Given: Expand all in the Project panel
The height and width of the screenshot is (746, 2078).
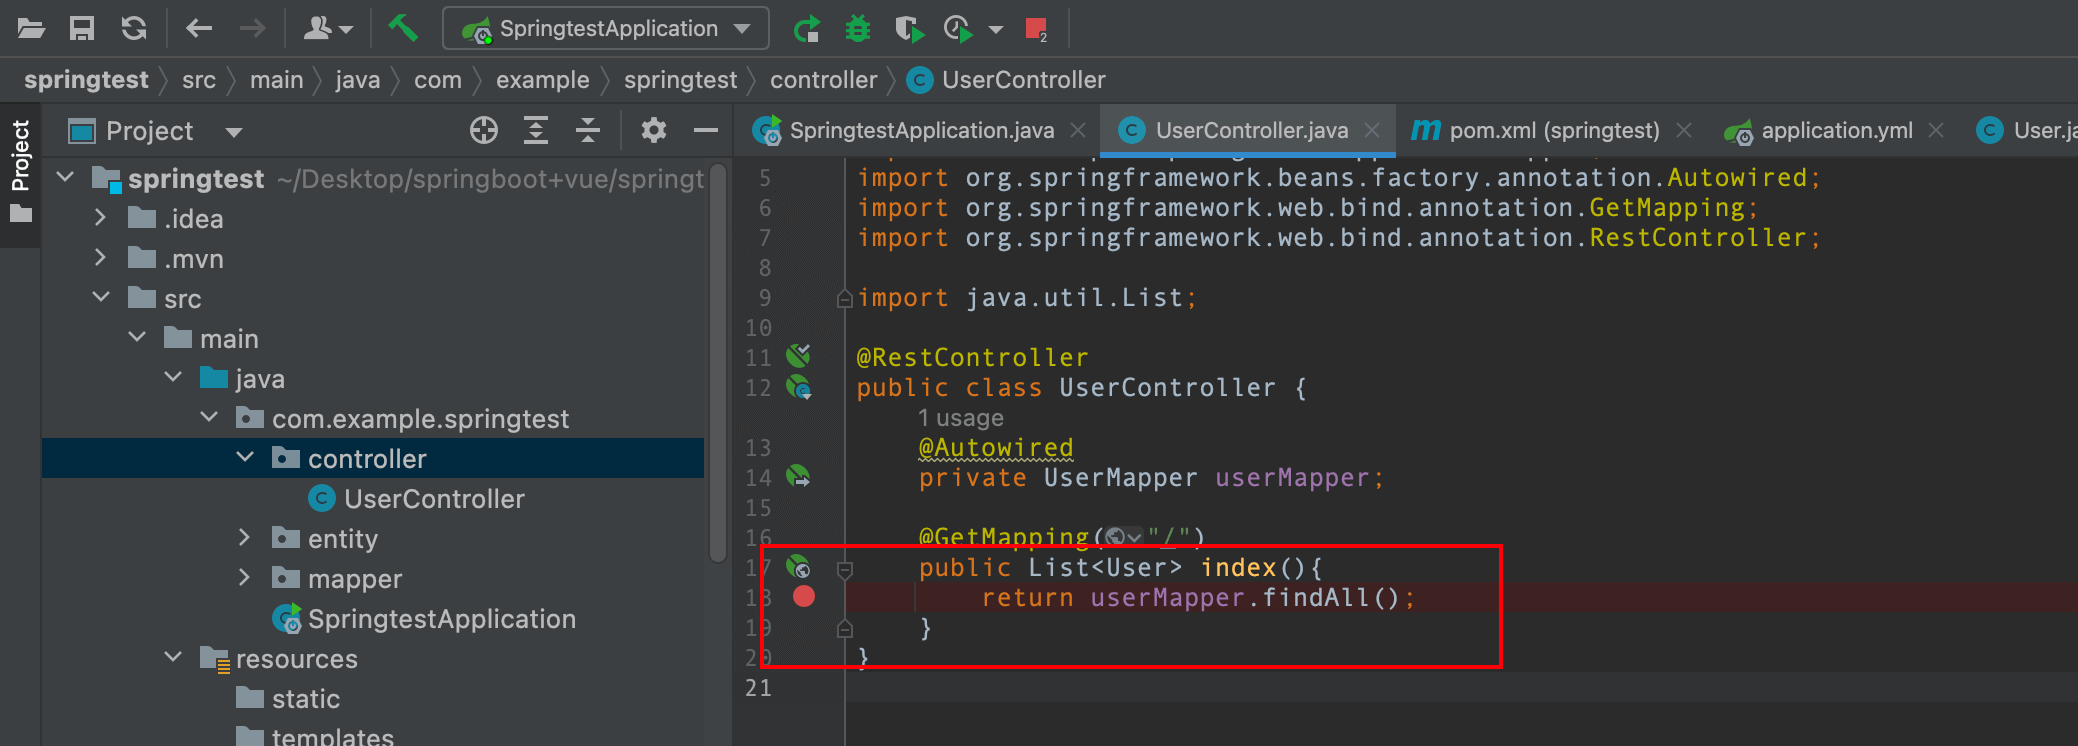Looking at the screenshot, I should tap(536, 130).
